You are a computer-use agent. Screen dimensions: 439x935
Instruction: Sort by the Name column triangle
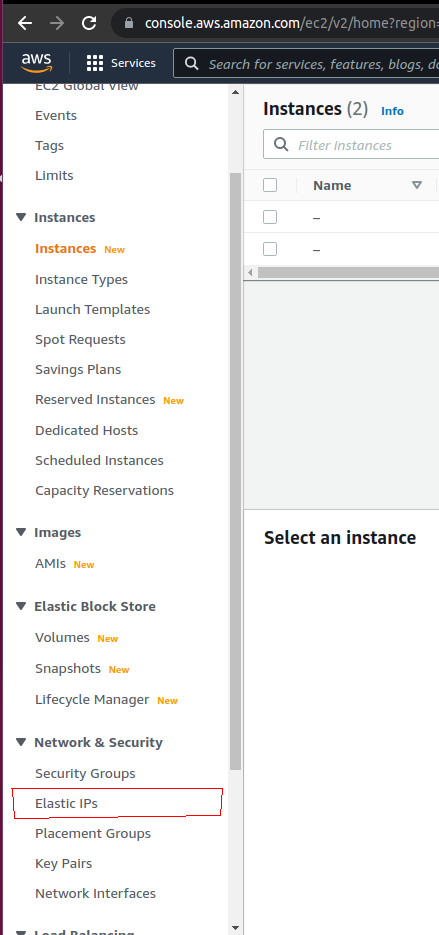(417, 185)
